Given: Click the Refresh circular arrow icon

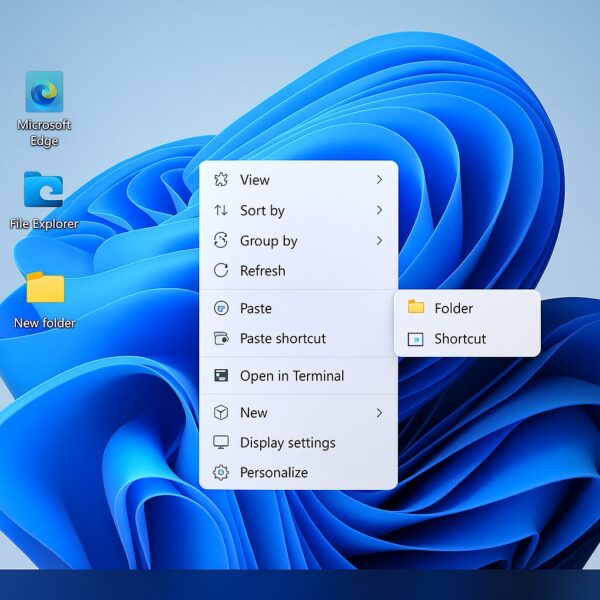Looking at the screenshot, I should point(221,270).
